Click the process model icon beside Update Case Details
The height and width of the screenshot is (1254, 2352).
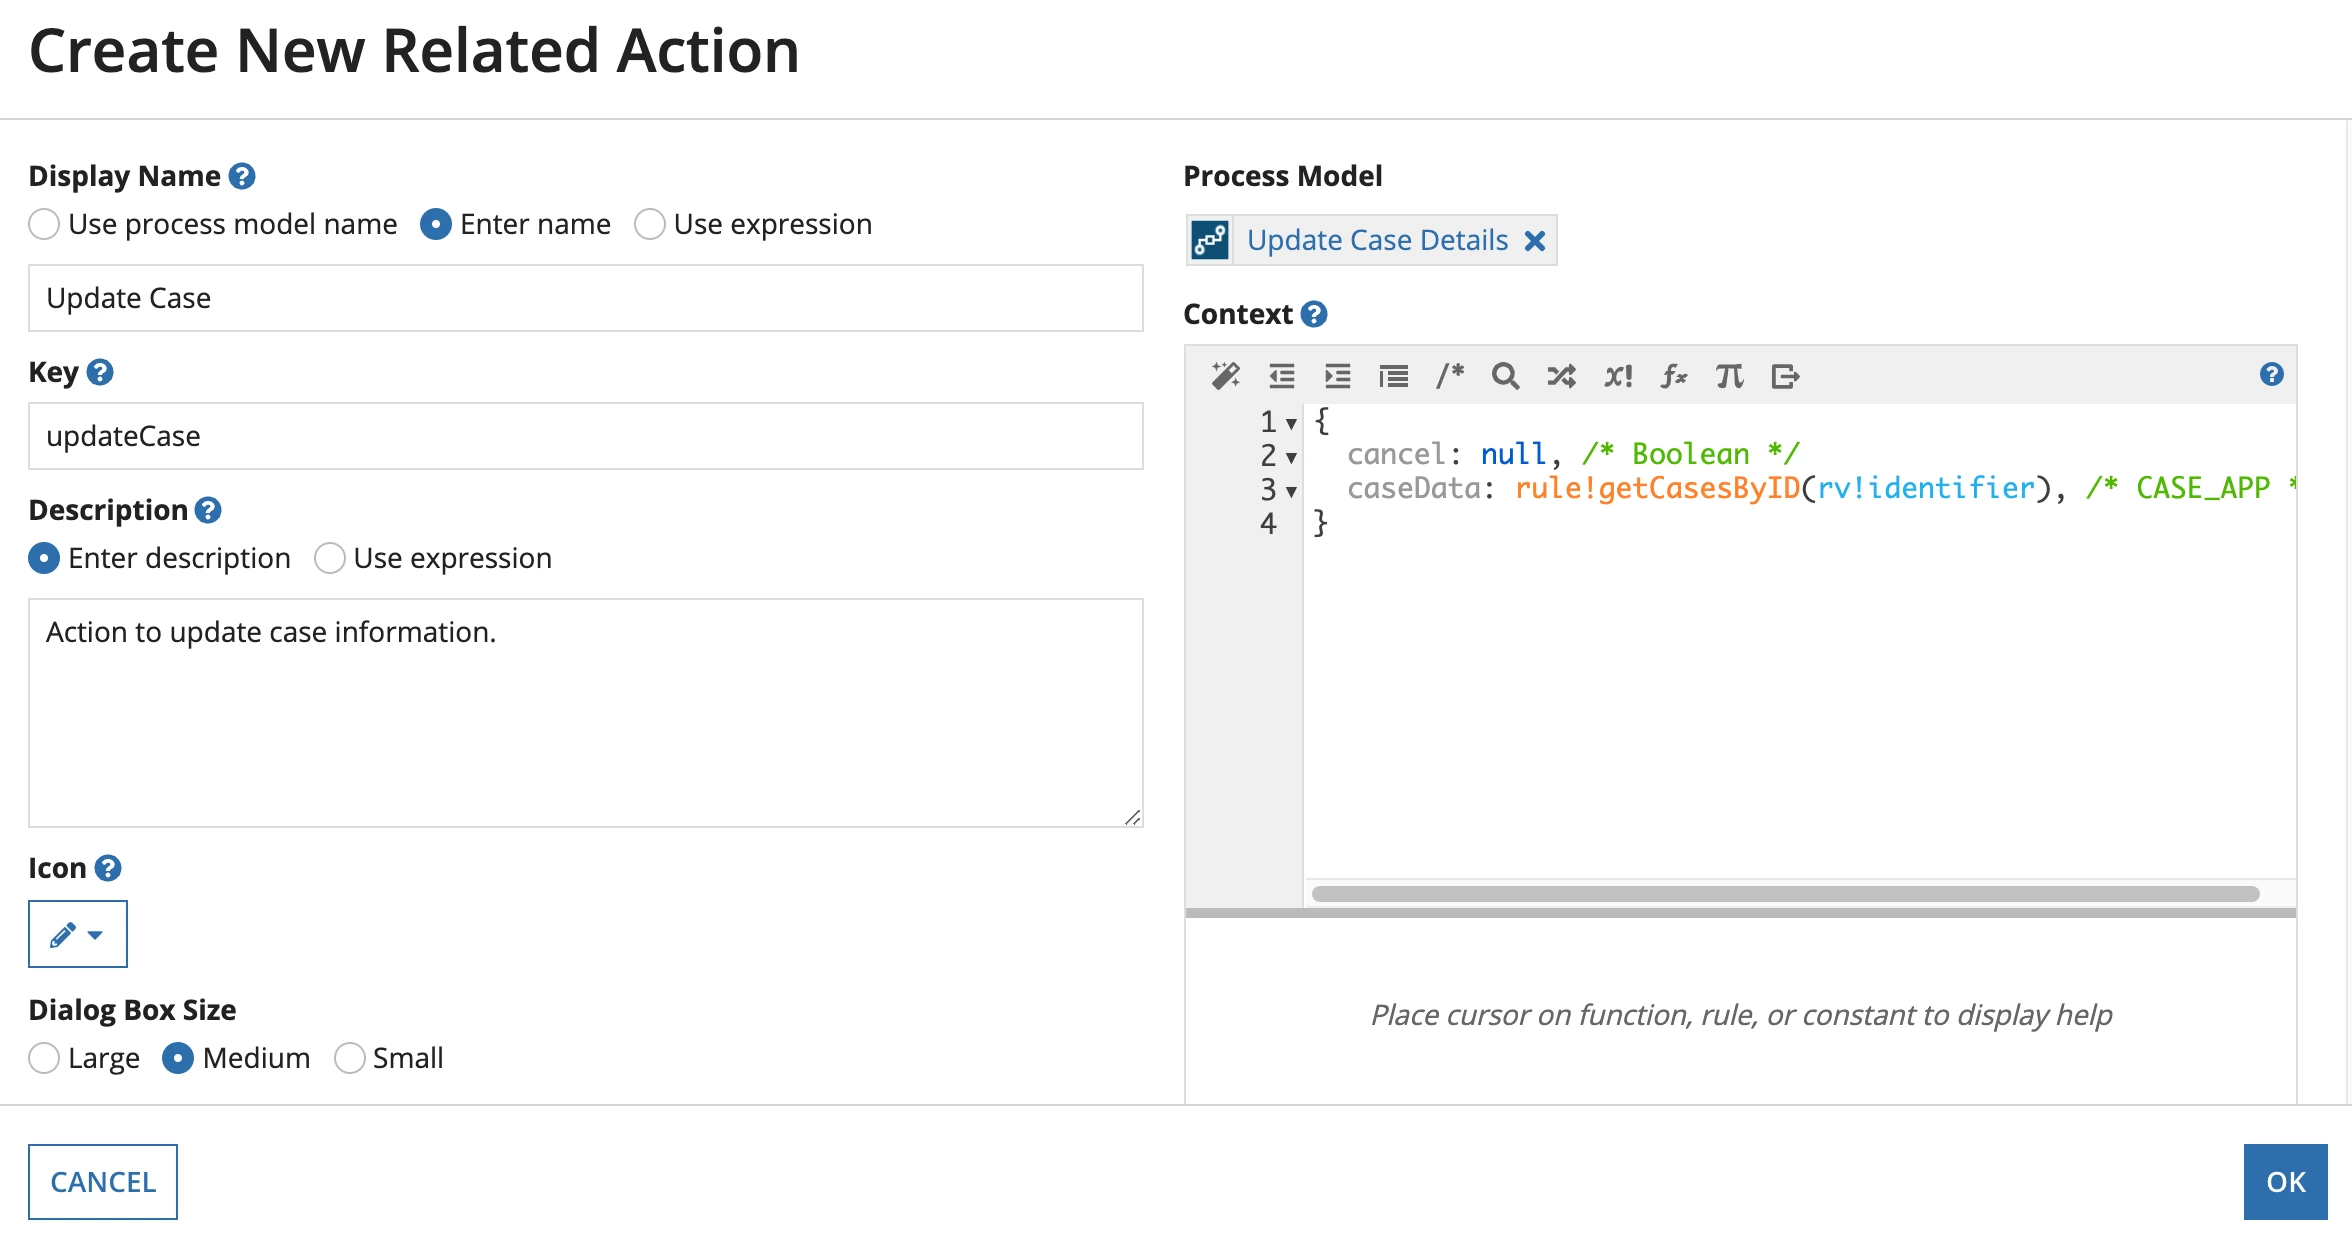[x=1210, y=240]
